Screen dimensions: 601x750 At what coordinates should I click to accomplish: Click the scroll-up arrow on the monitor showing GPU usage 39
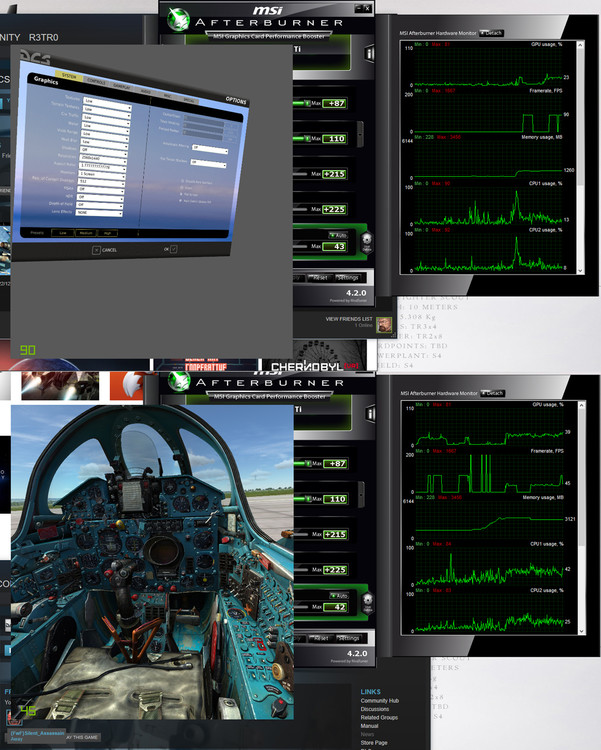582,405
